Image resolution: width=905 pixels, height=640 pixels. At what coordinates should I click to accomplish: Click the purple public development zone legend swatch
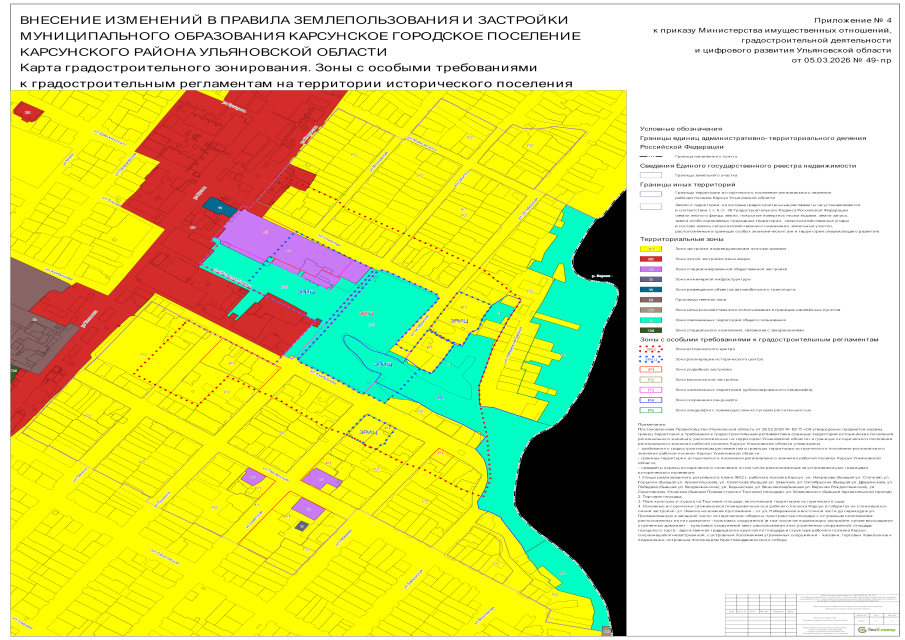(x=651, y=268)
